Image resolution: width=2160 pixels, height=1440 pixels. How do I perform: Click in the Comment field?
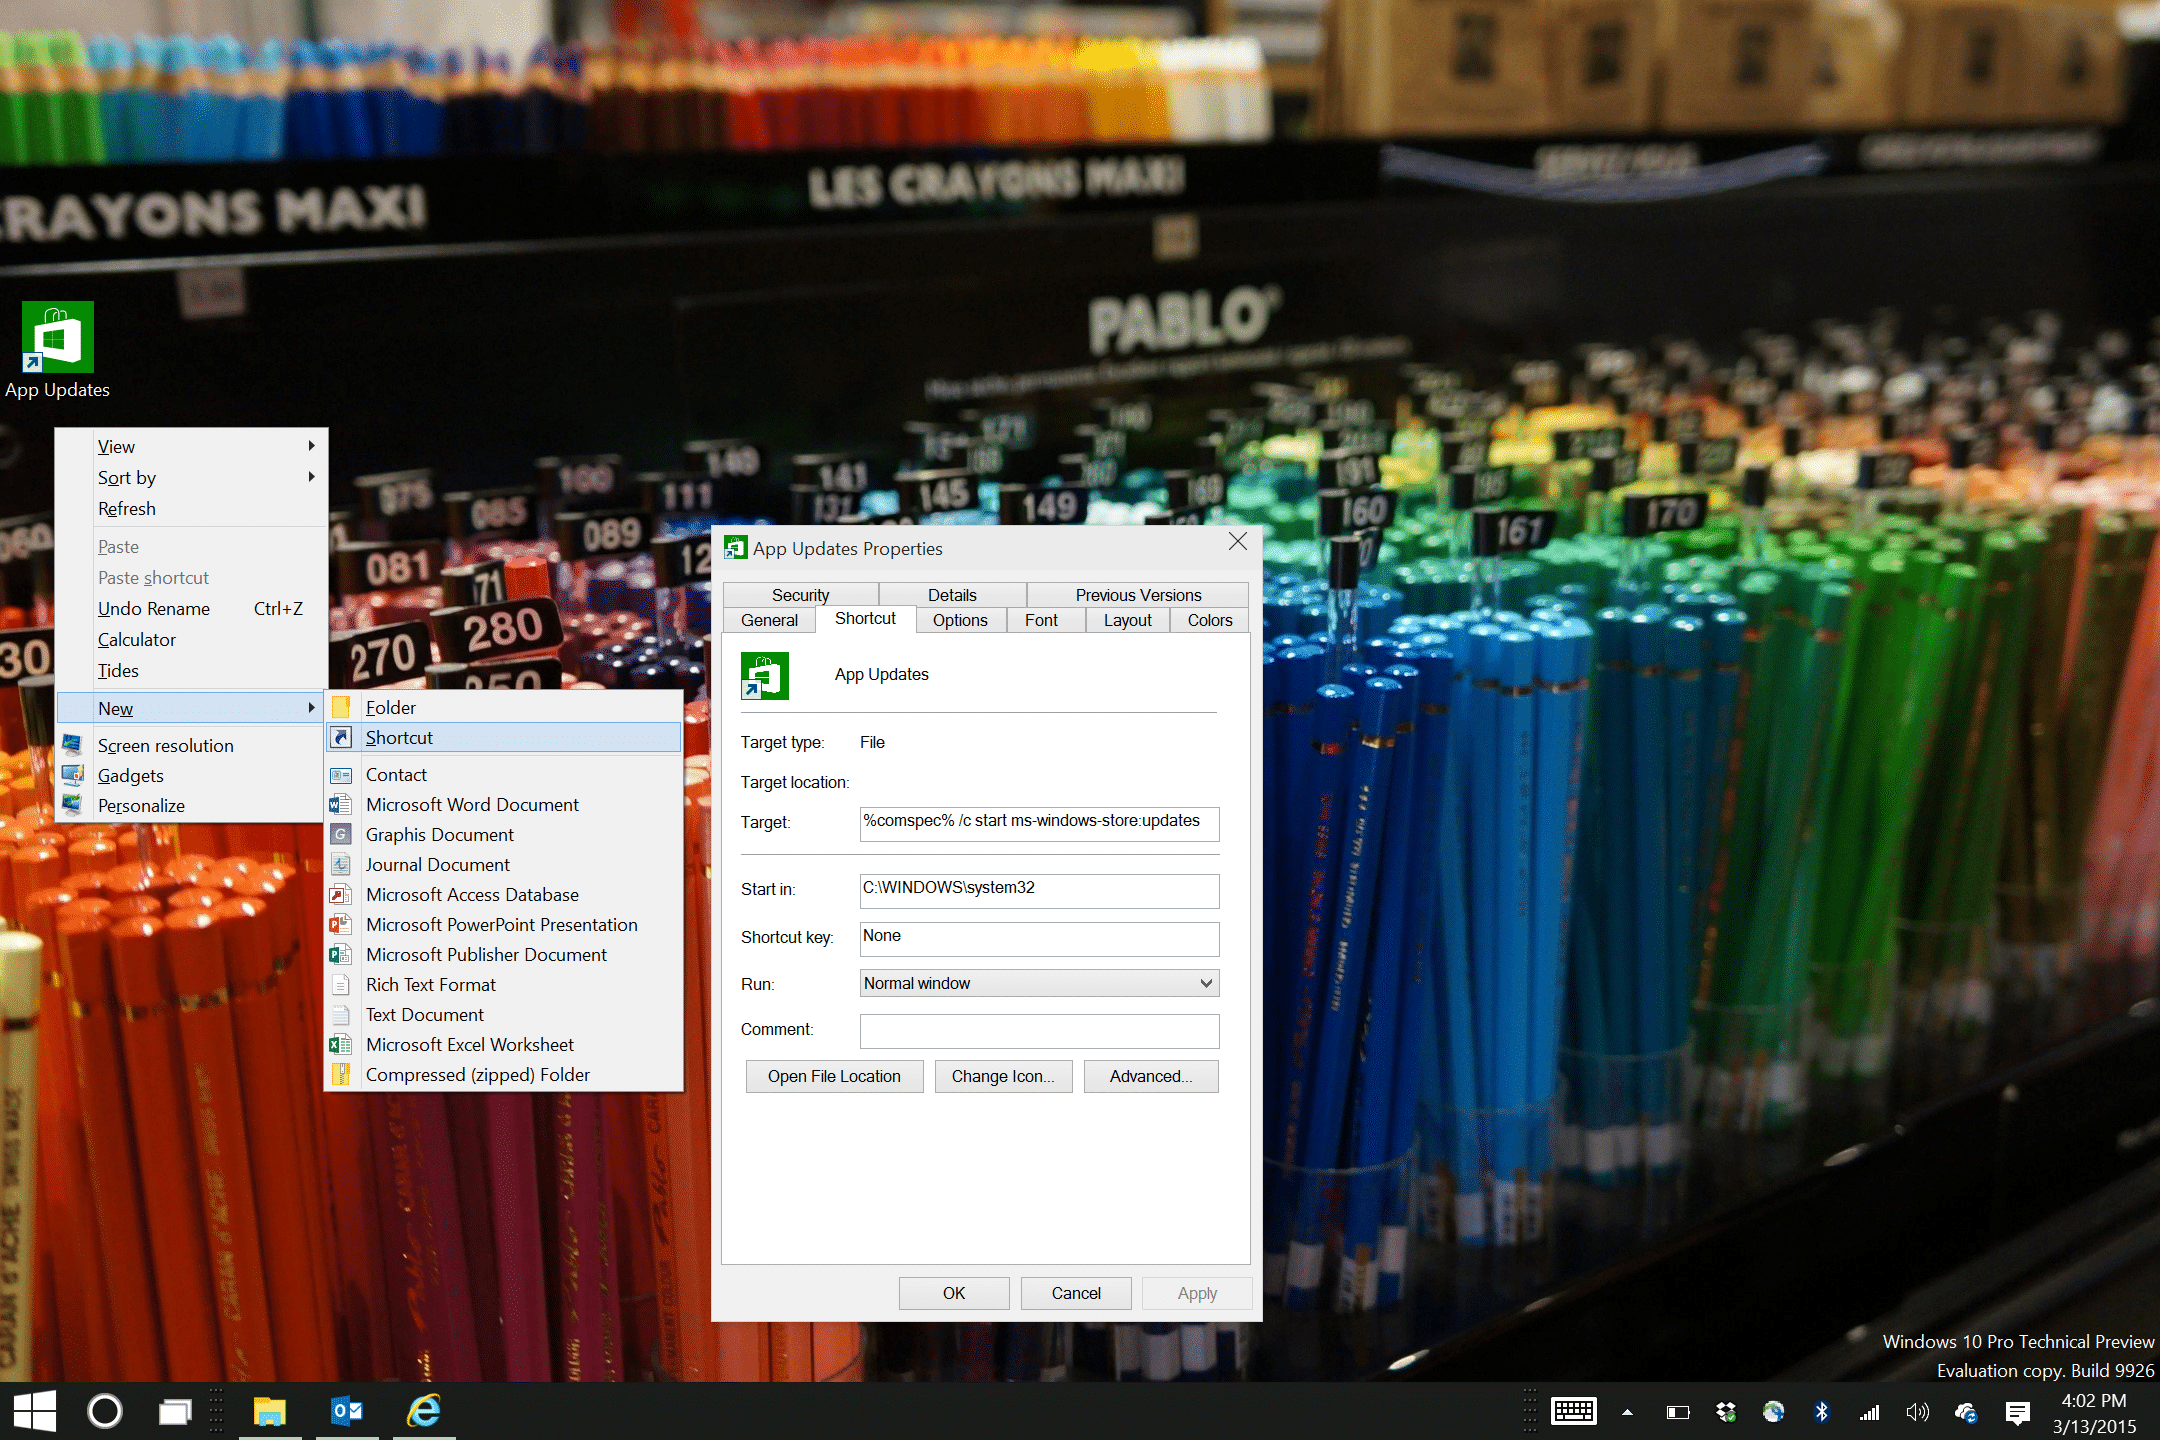1039,1030
